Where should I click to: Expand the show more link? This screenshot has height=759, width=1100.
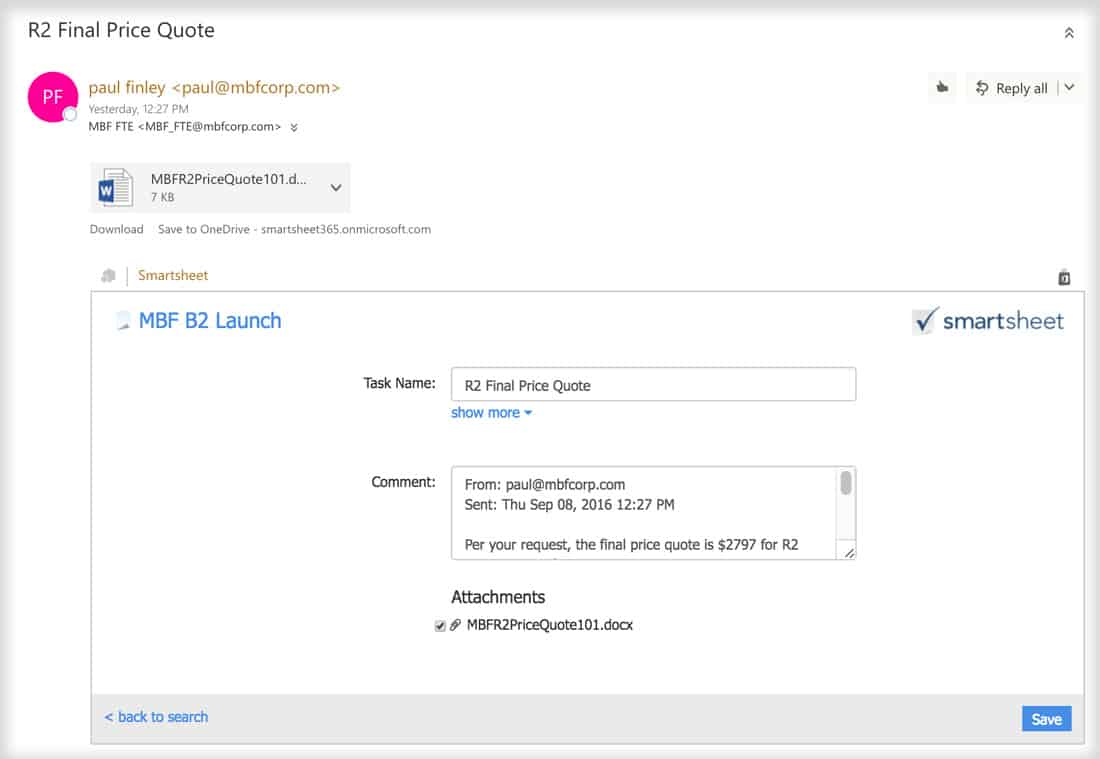pyautogui.click(x=491, y=412)
